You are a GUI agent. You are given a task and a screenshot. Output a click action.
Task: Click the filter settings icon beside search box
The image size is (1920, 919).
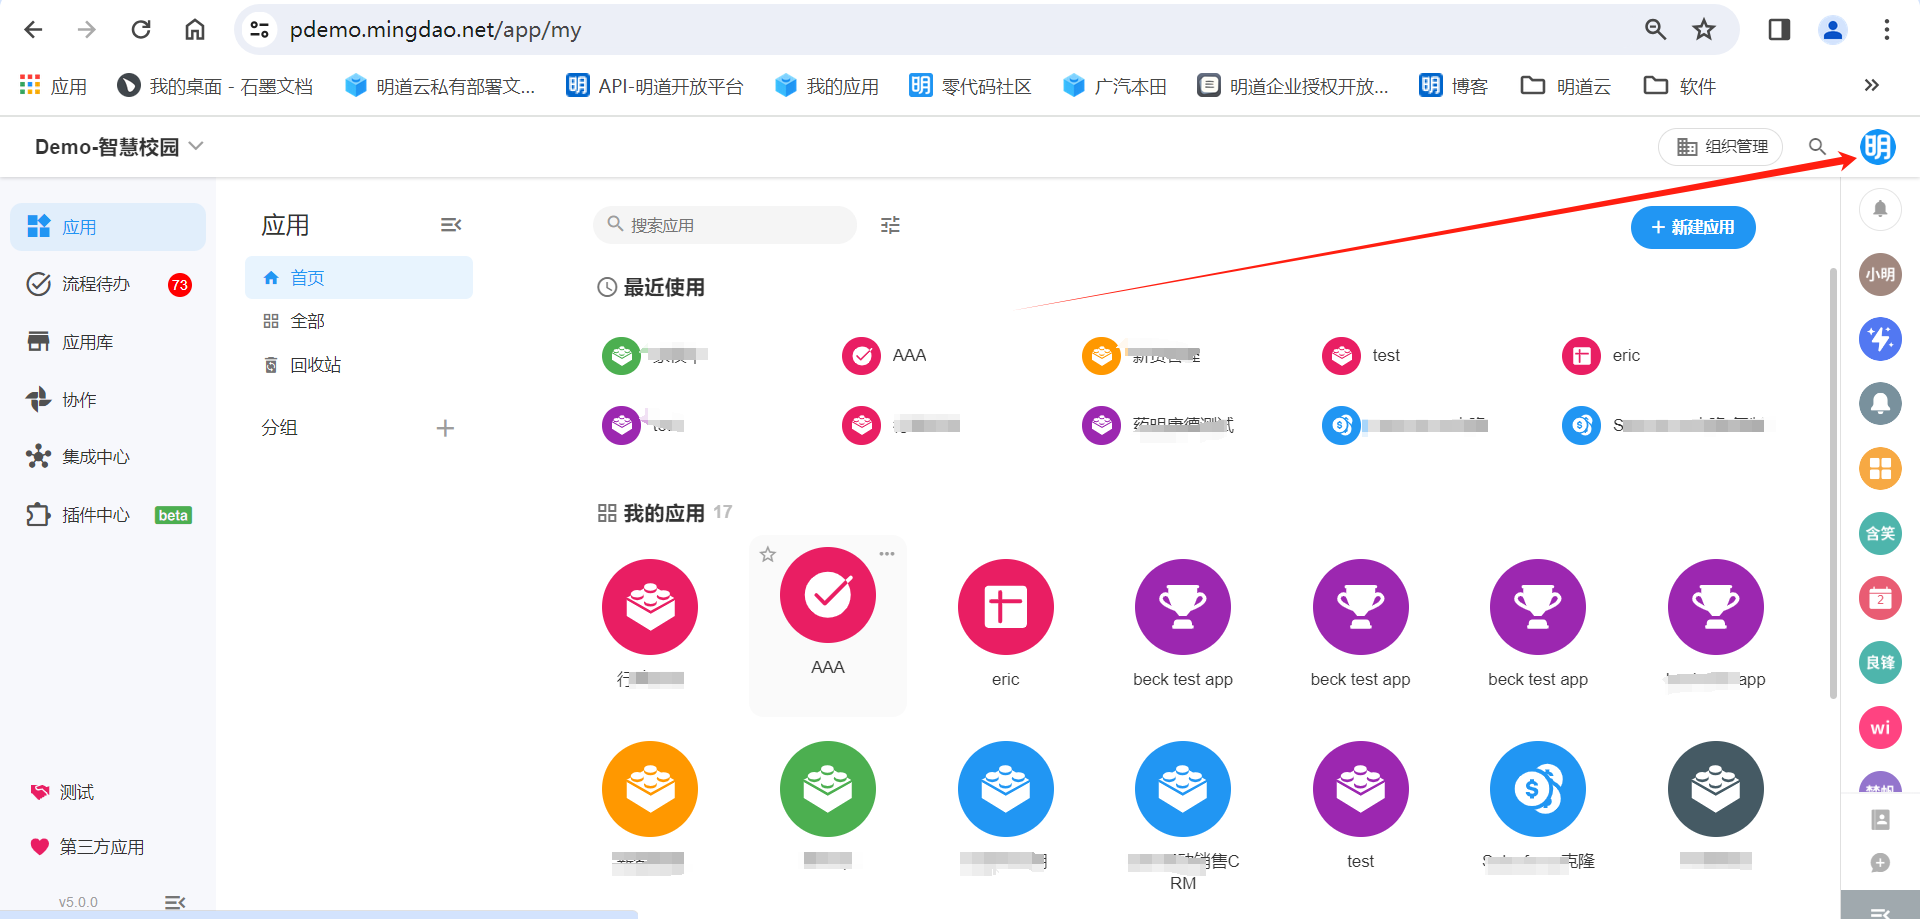(x=890, y=225)
